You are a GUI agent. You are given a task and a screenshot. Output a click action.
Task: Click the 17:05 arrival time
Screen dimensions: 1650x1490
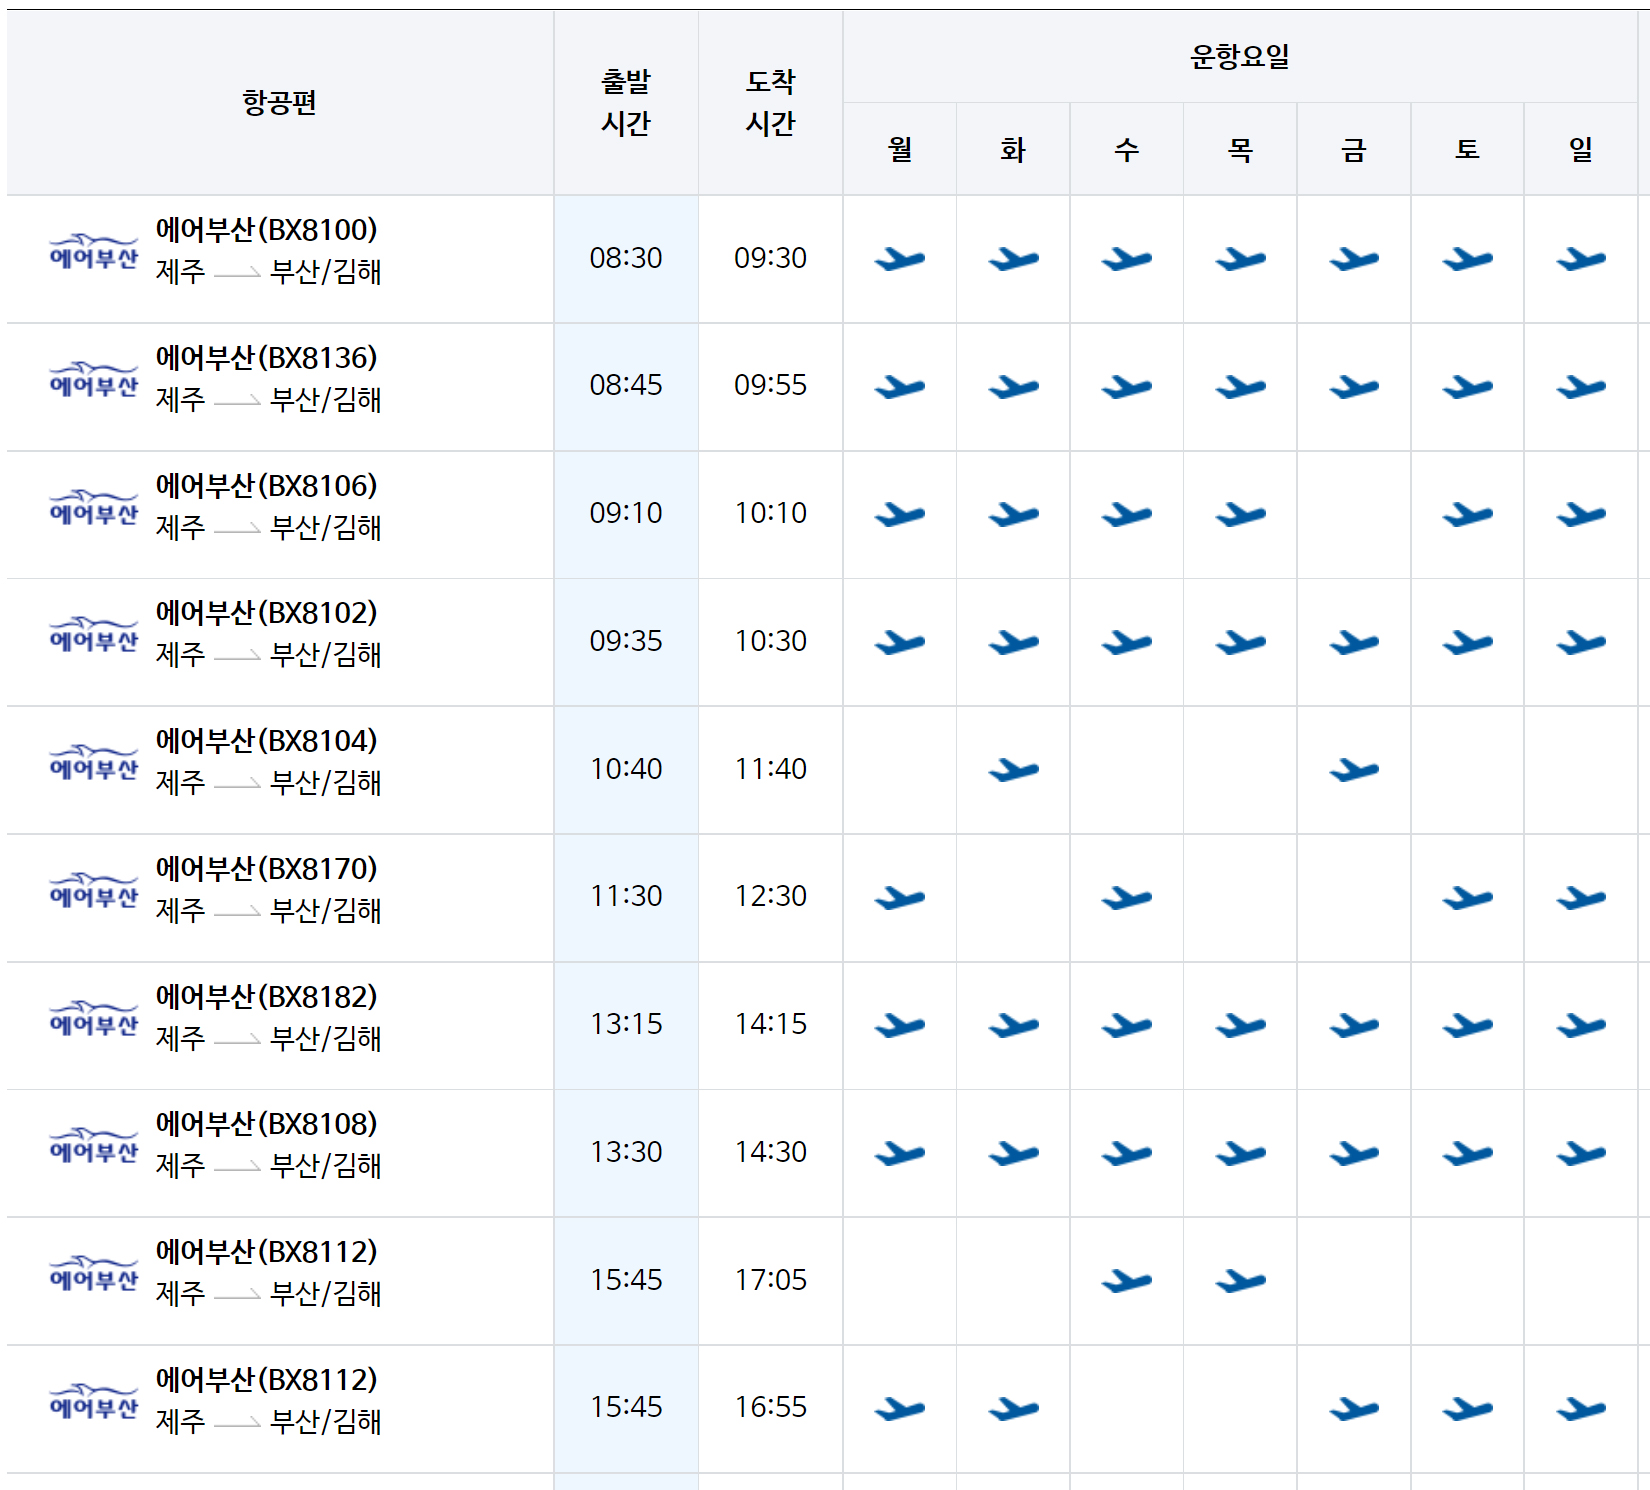pos(770,1280)
